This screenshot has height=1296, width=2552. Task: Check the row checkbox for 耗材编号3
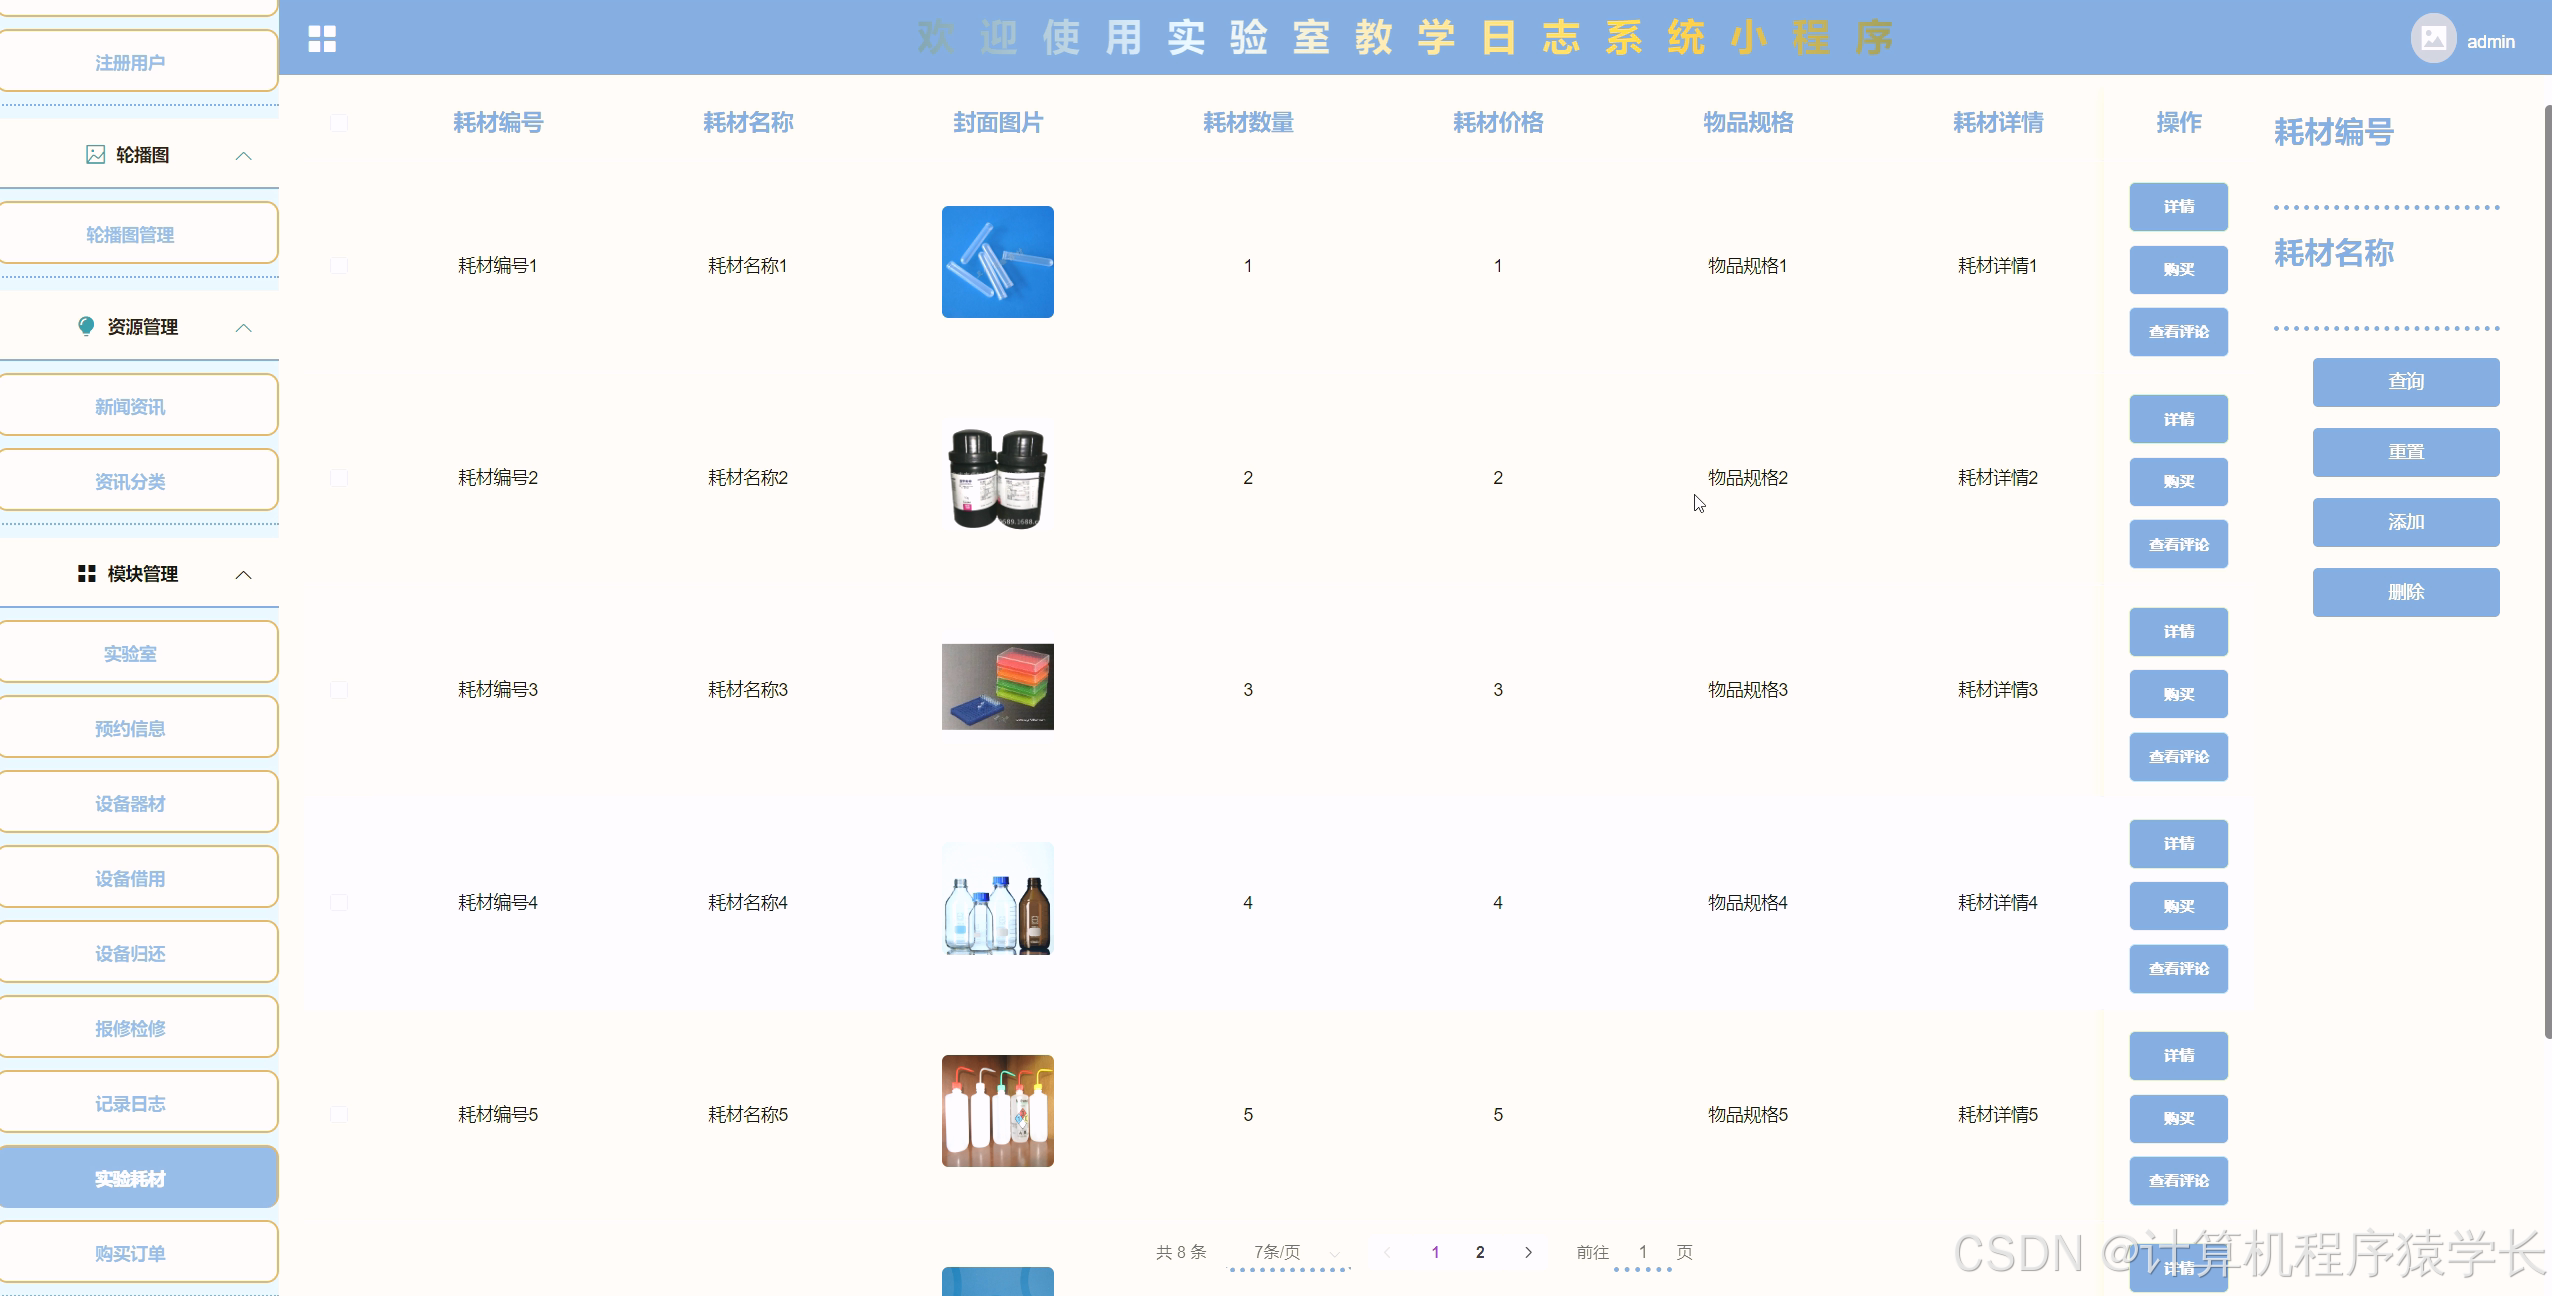point(339,690)
